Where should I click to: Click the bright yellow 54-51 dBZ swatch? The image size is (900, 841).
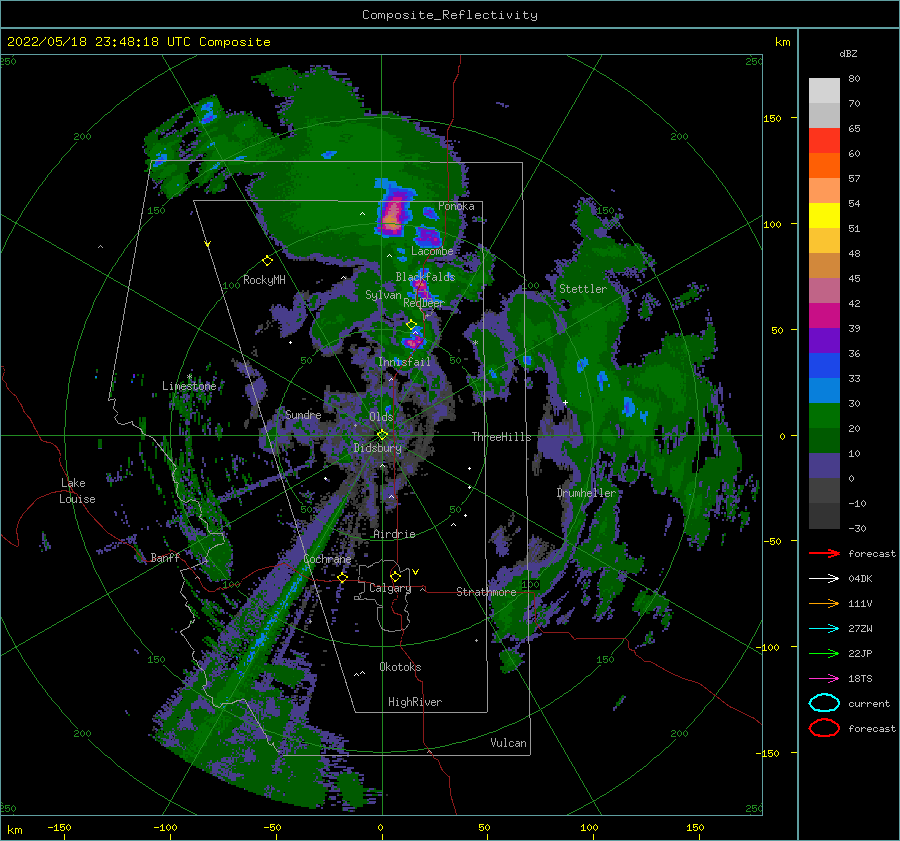tap(824, 215)
